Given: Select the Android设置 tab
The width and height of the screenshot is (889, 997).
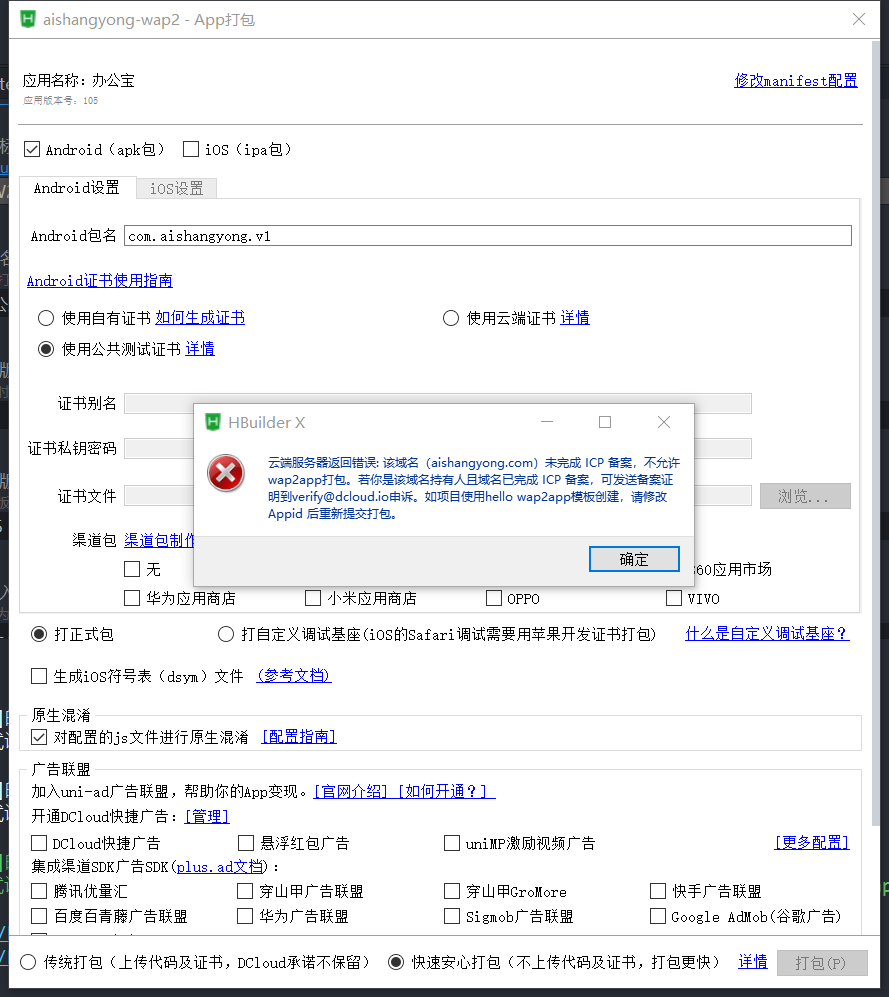Looking at the screenshot, I should [76, 188].
